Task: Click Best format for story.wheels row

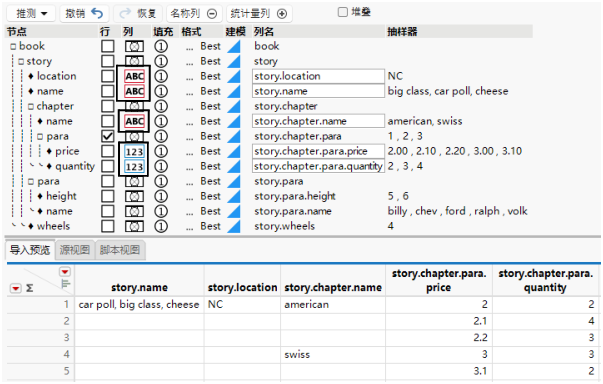Action: (210, 226)
